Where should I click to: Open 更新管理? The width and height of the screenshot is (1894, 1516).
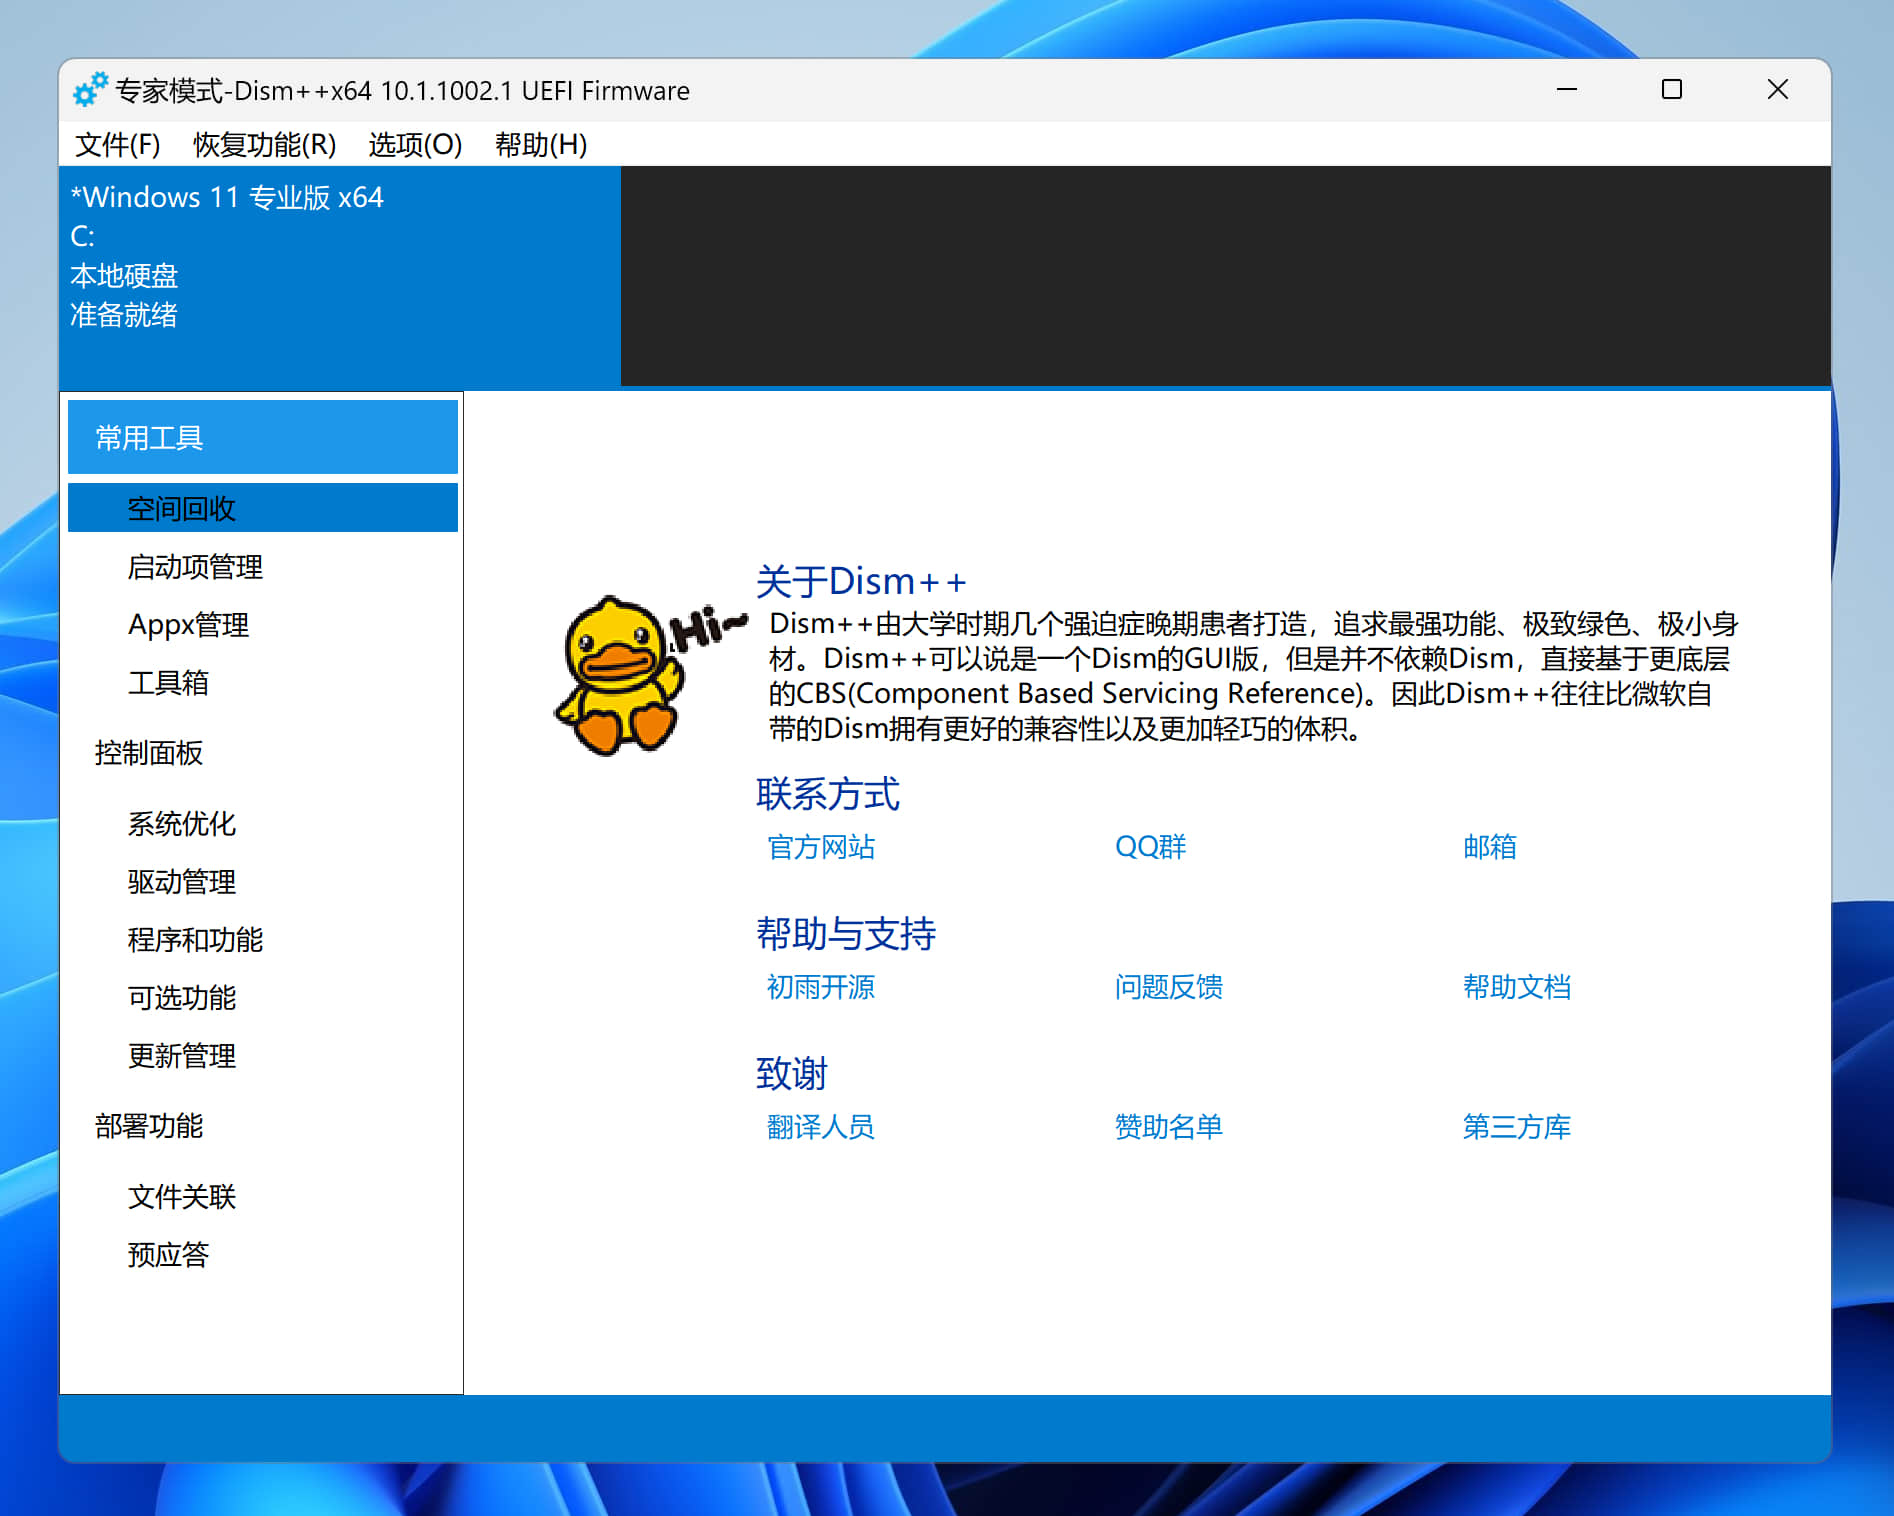point(181,1055)
